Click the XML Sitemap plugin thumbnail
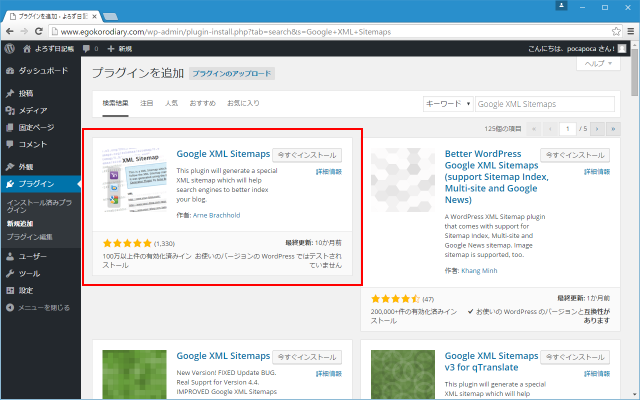 point(135,180)
